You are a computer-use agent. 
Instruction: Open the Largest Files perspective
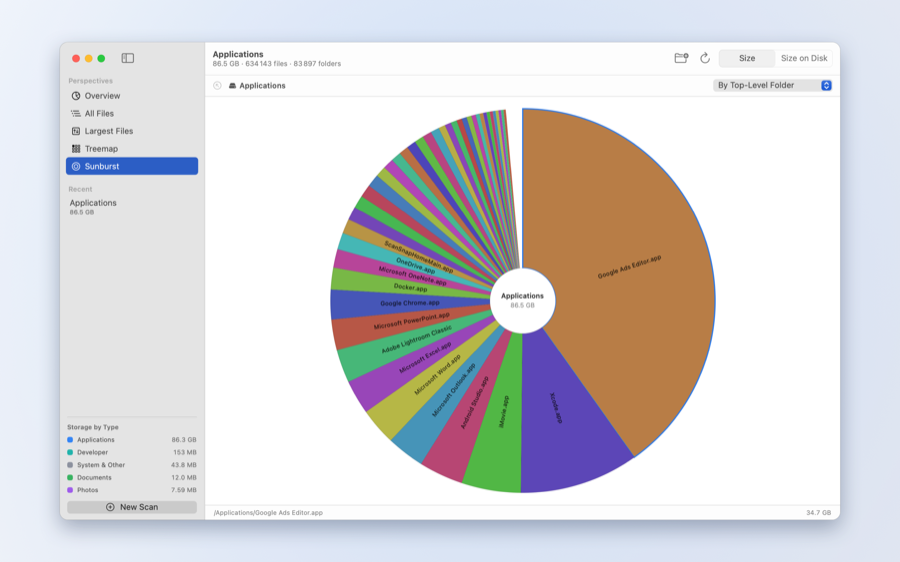click(132, 131)
